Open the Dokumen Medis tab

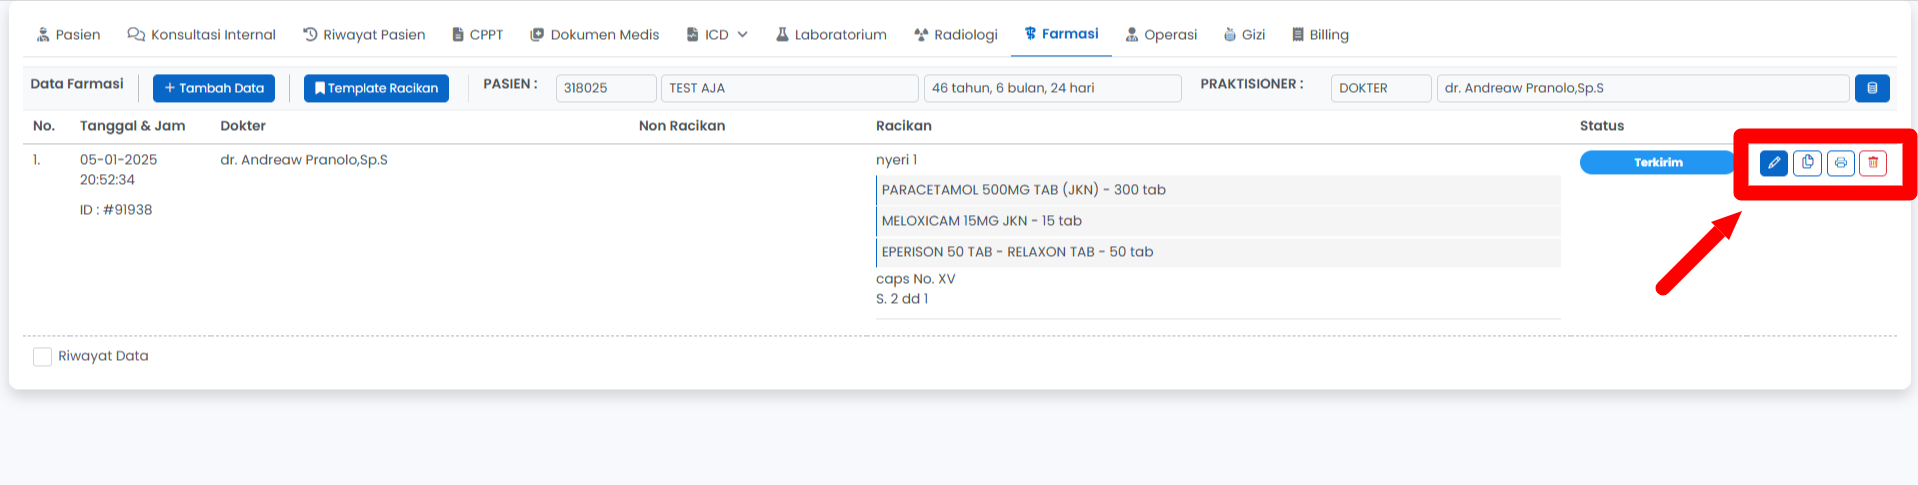[x=594, y=35]
